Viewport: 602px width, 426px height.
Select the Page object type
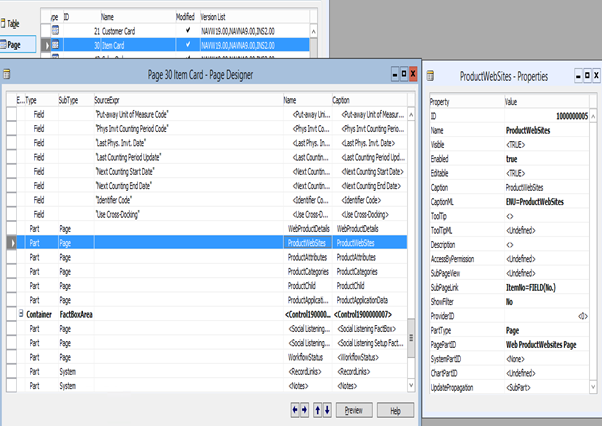(17, 45)
